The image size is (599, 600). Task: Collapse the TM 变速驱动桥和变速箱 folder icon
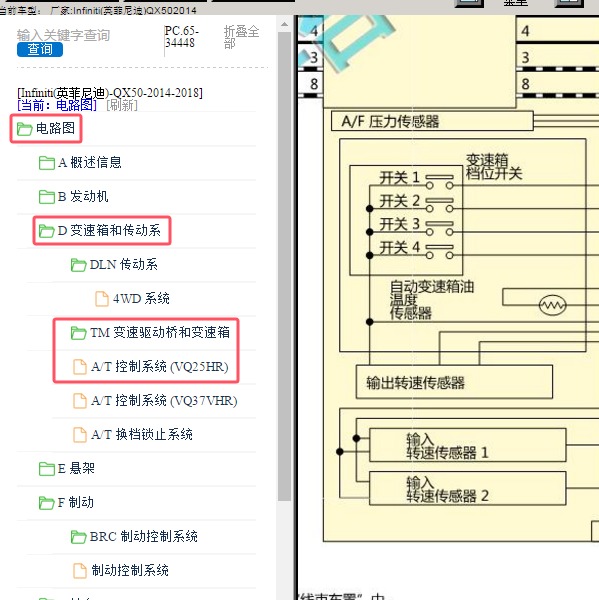point(78,333)
